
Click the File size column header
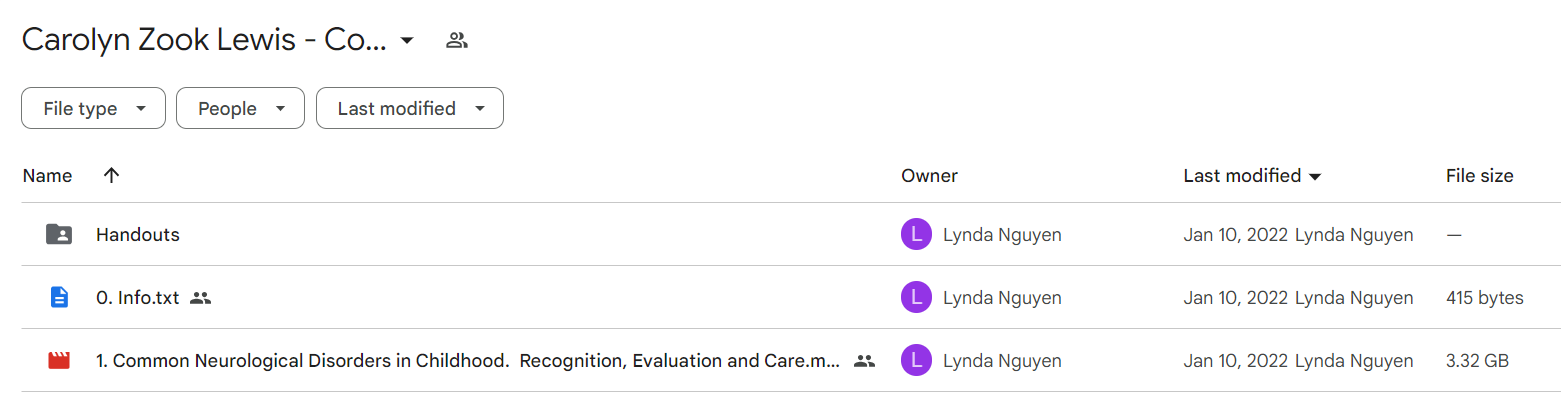point(1479,176)
